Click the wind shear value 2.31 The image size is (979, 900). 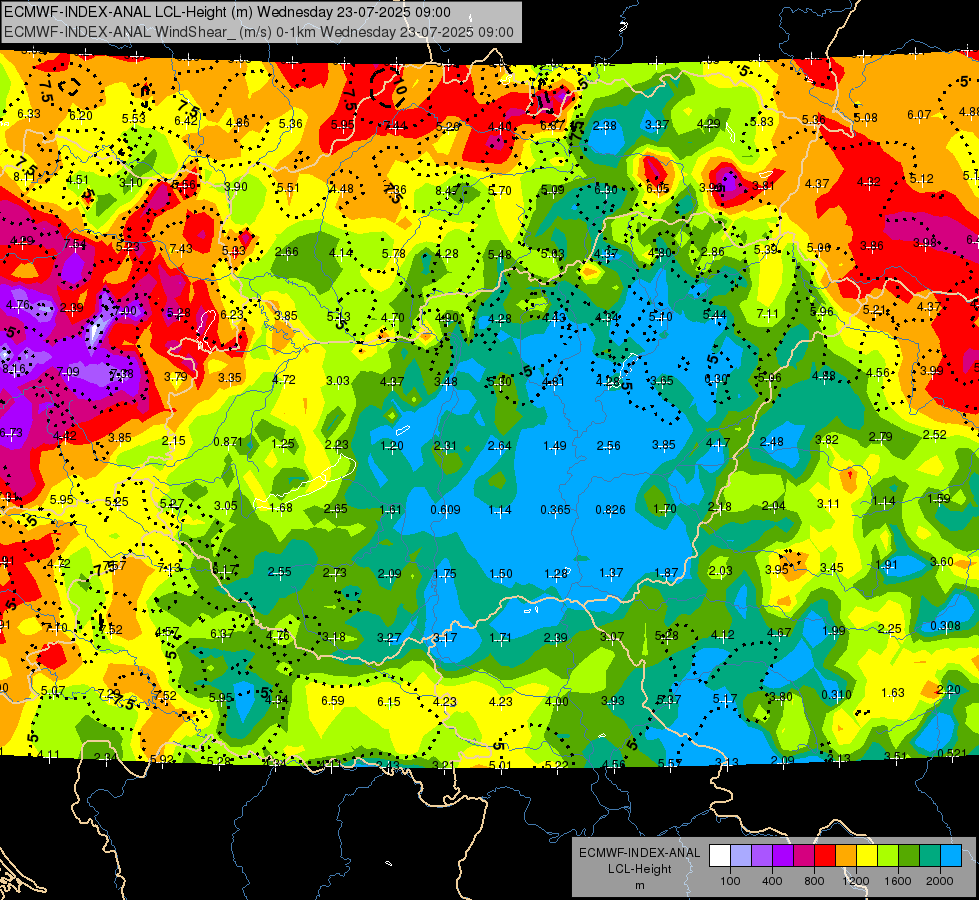445,446
